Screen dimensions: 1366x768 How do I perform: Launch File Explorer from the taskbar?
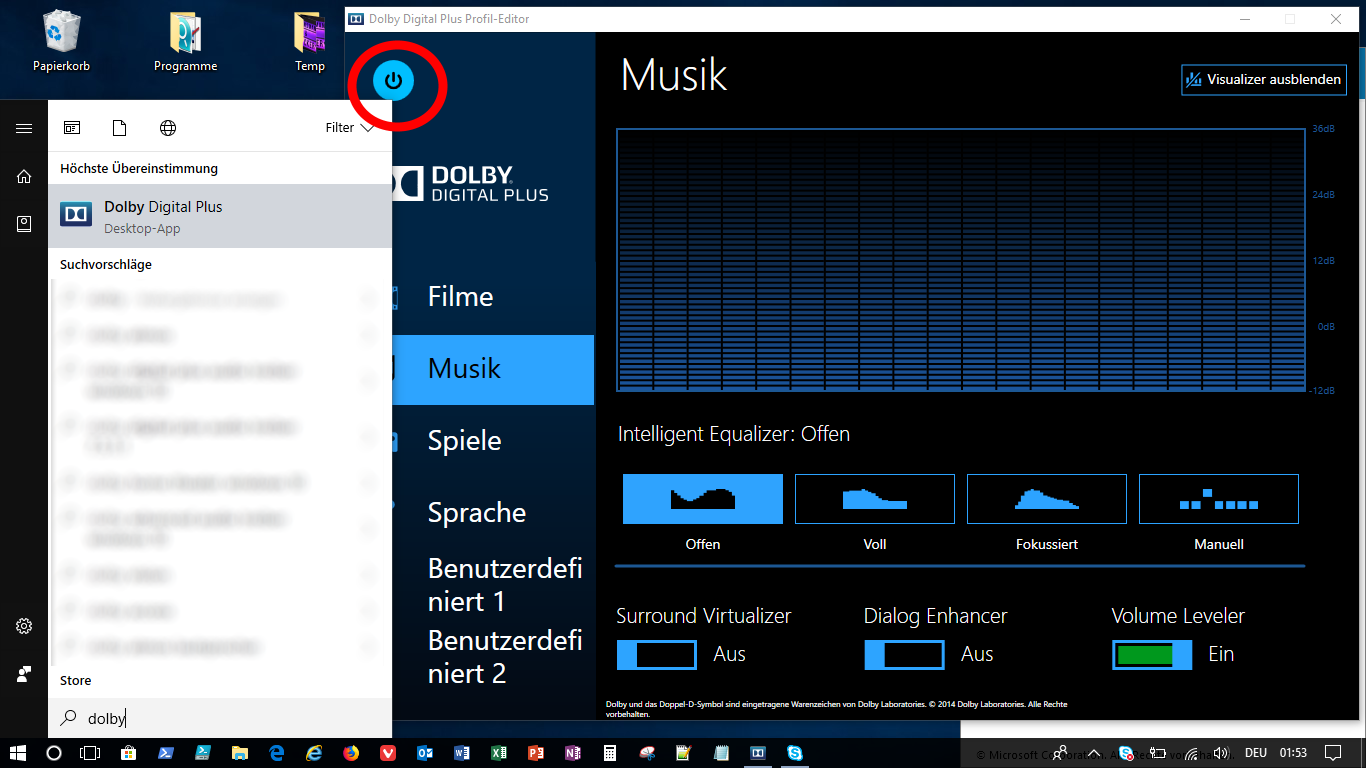coord(239,753)
